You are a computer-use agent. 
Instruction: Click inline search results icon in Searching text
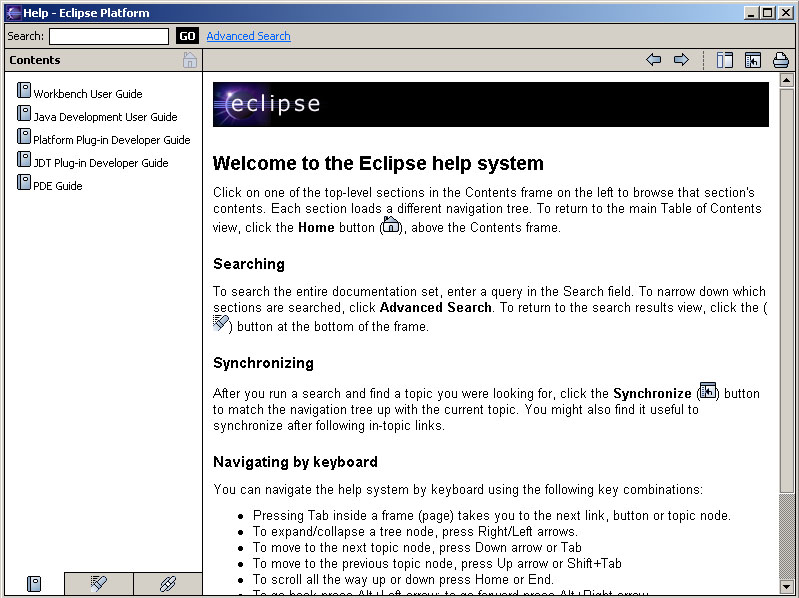[221, 323]
